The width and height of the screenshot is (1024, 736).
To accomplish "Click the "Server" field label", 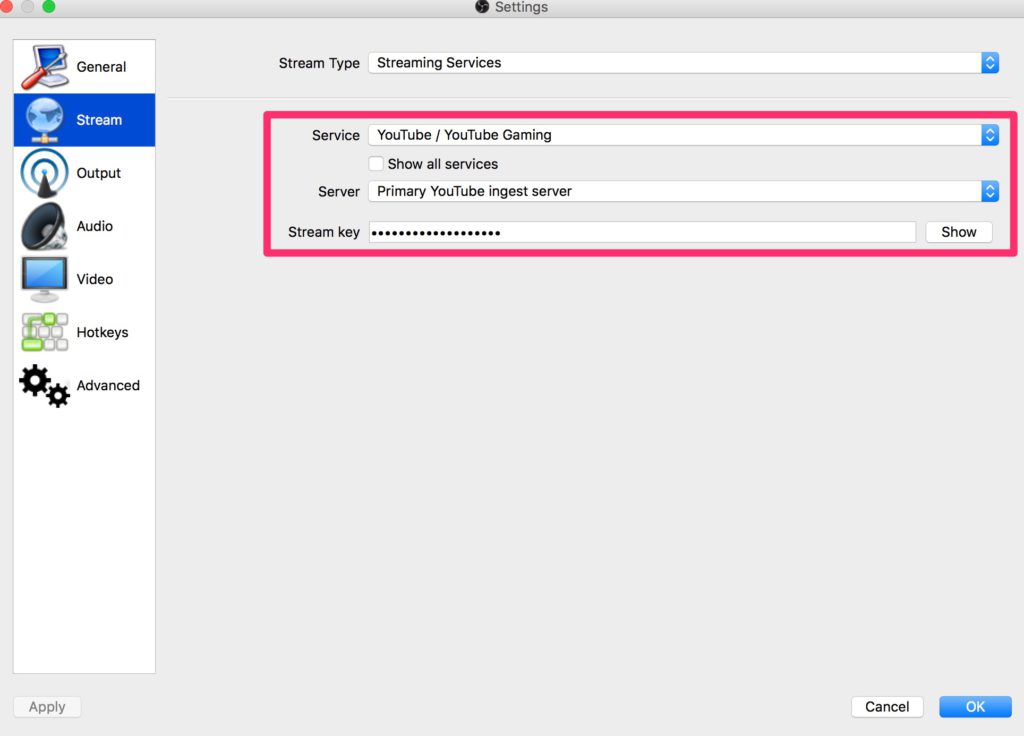I will click(339, 191).
